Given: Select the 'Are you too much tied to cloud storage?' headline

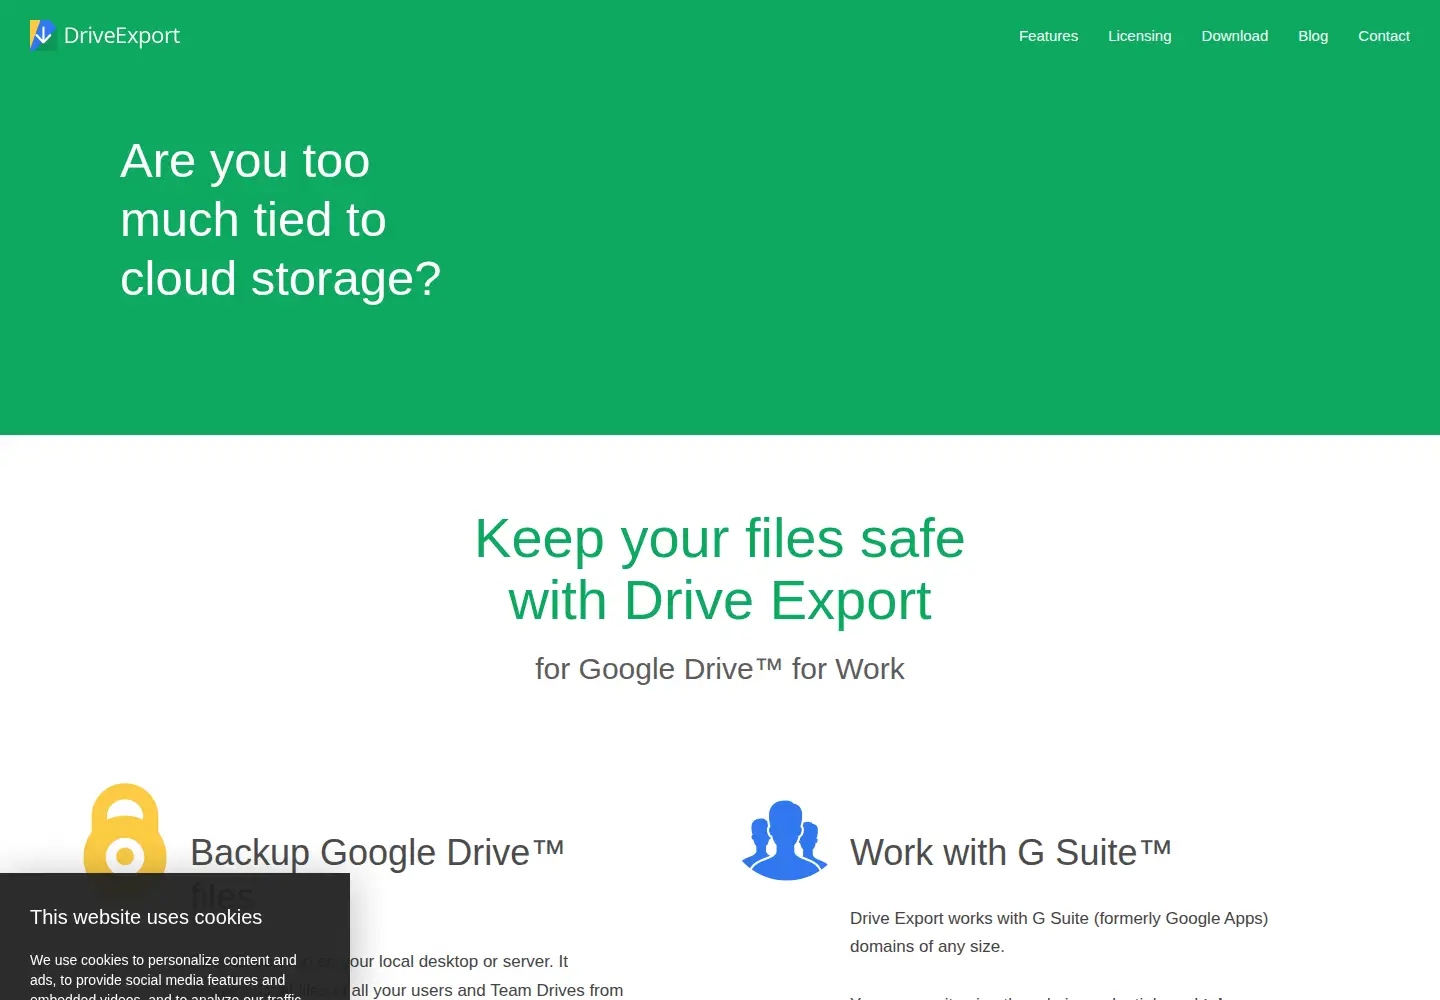Looking at the screenshot, I should click(280, 220).
